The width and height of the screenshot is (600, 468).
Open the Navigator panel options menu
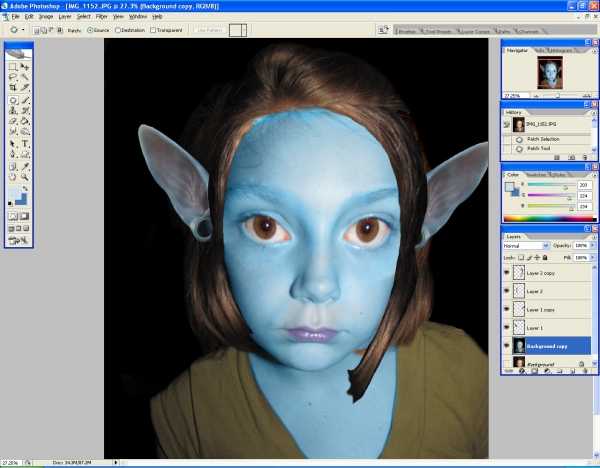pos(594,51)
